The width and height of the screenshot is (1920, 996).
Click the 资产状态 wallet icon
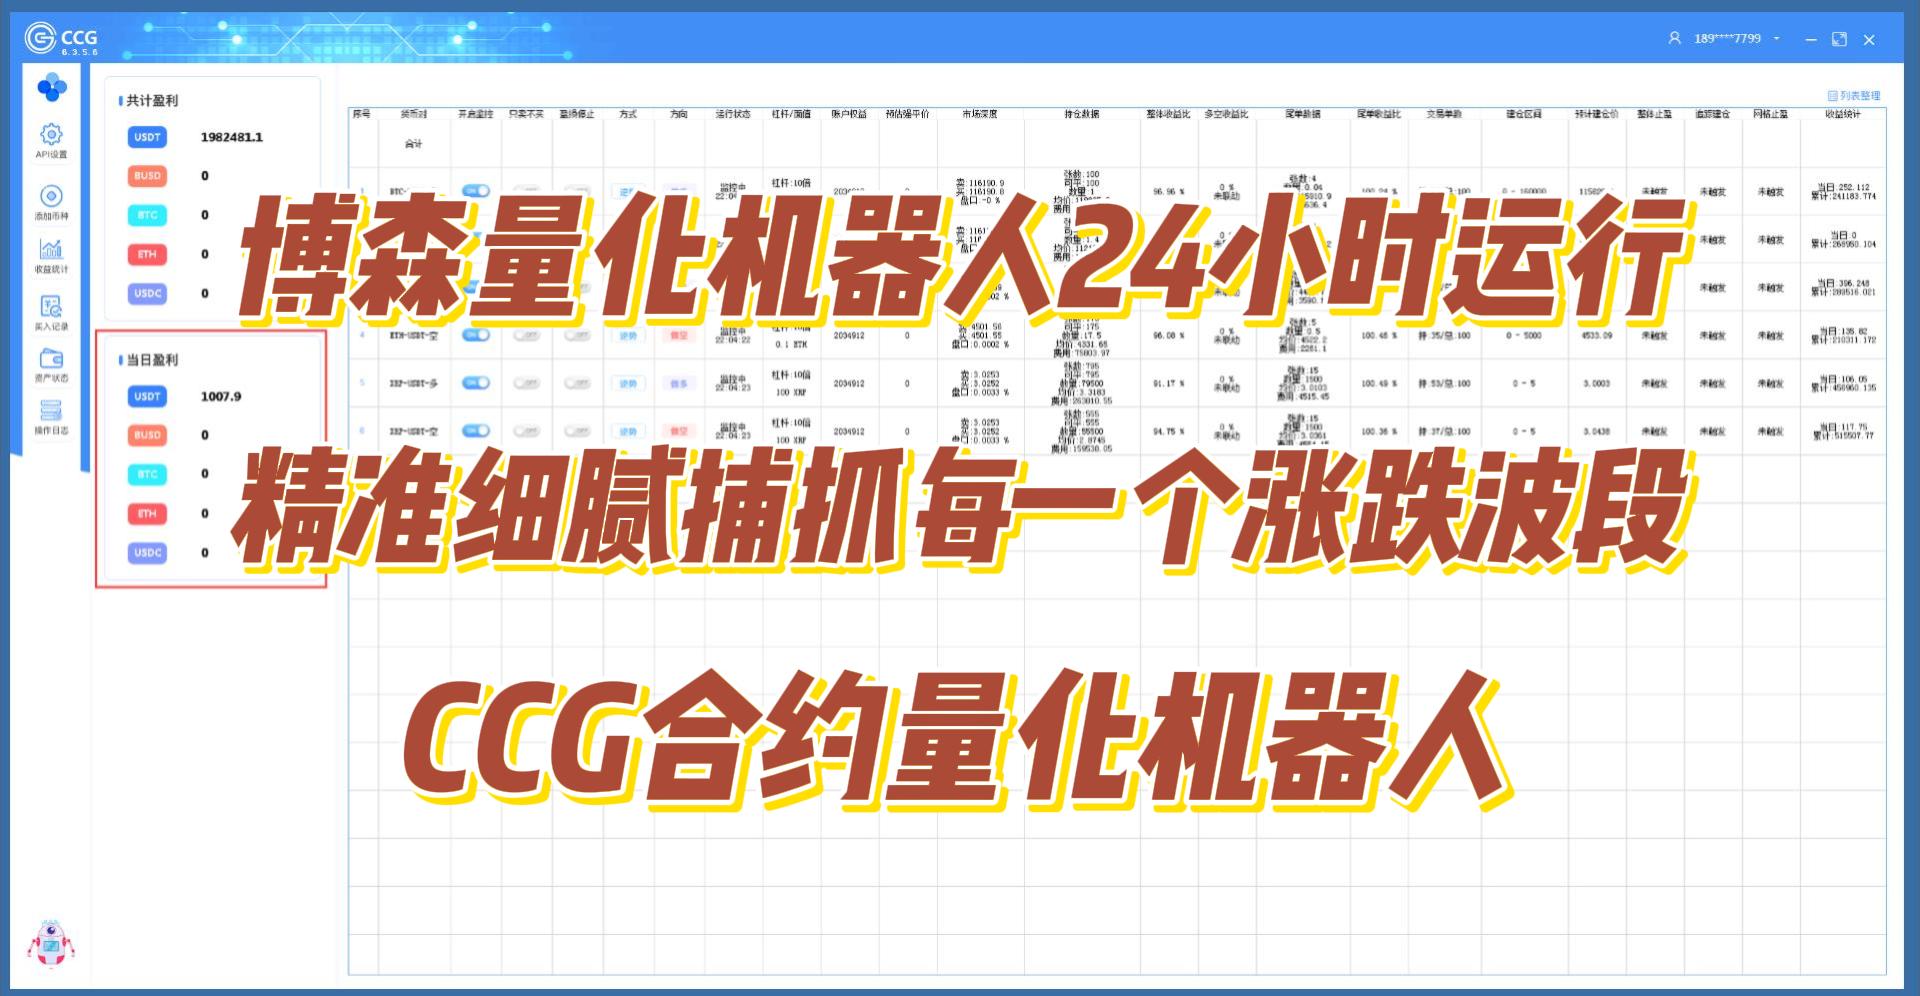click(51, 359)
